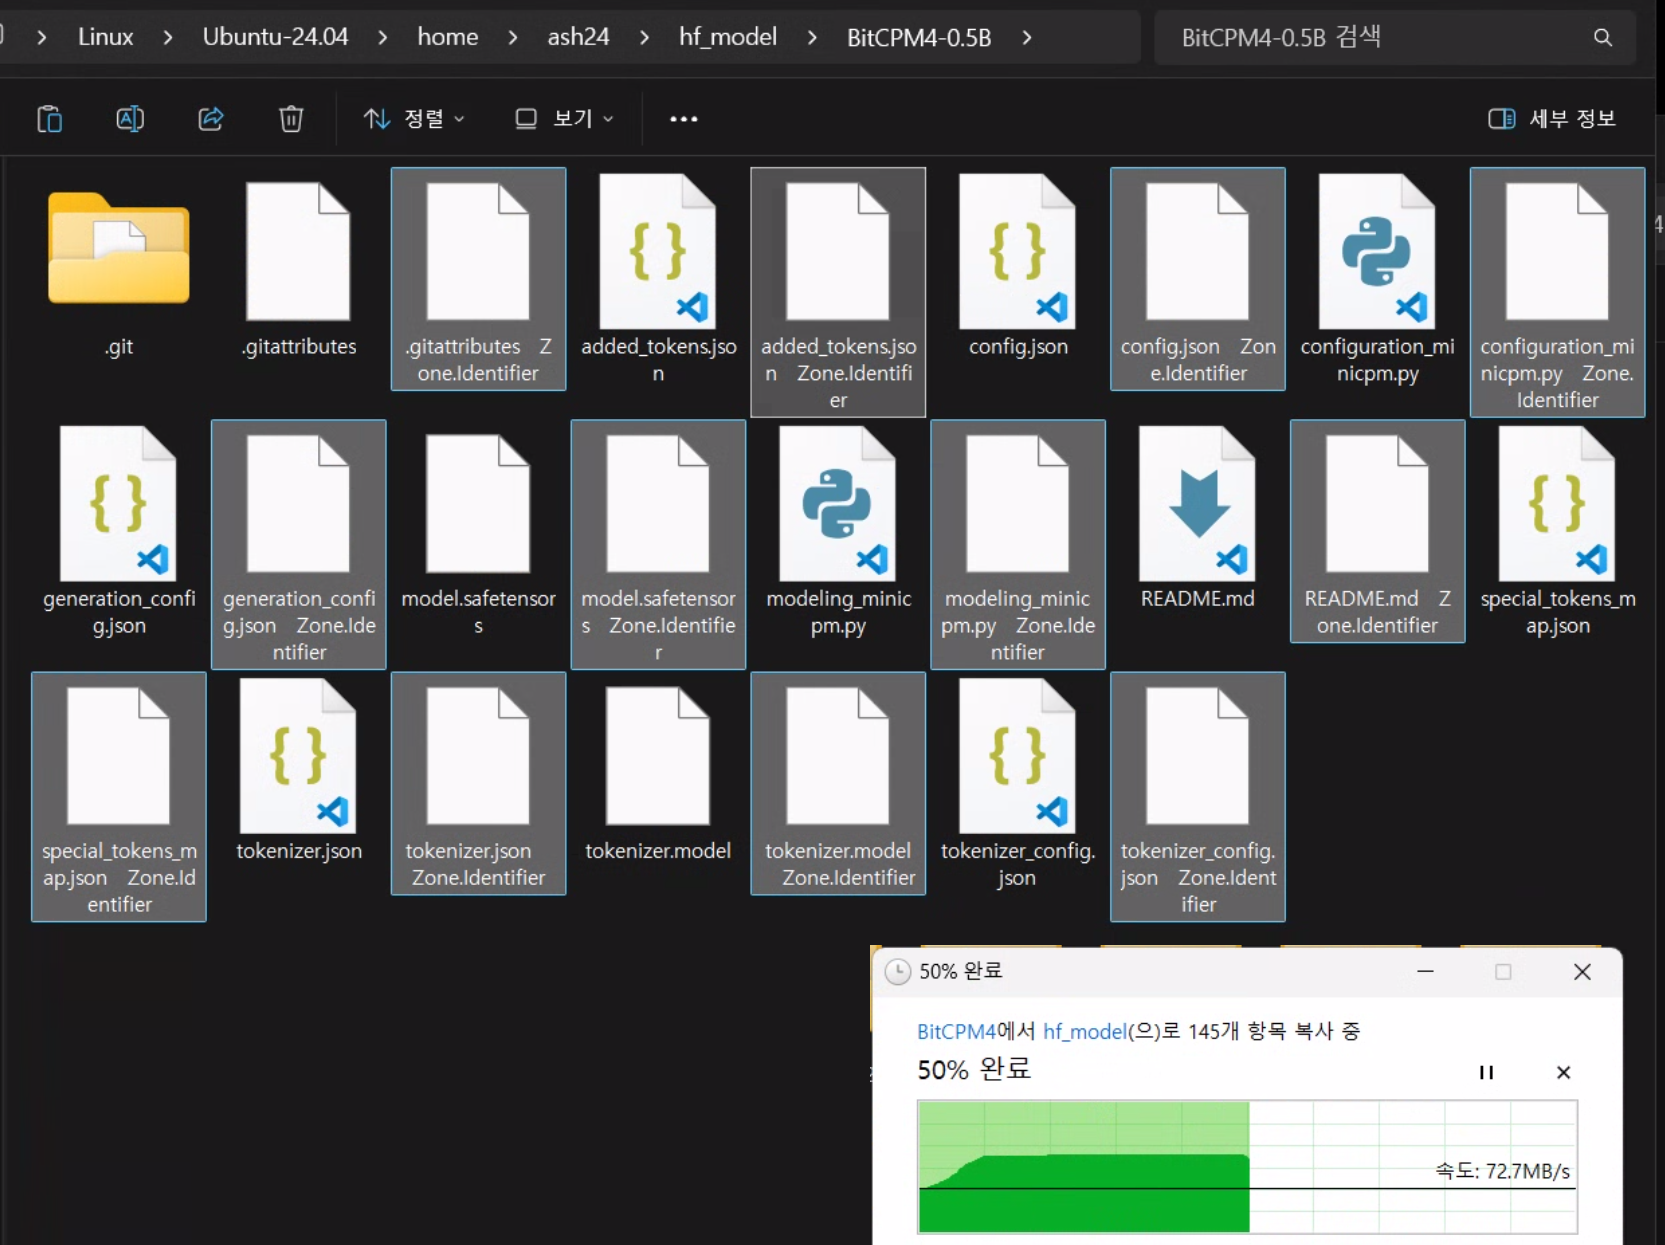
Task: Expand the chevron after hf_model breadcrumb
Action: [x=812, y=38]
